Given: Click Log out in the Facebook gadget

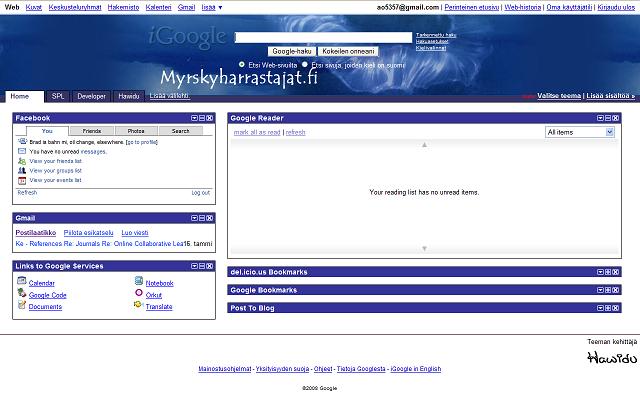Looking at the screenshot, I should pyautogui.click(x=201, y=193).
